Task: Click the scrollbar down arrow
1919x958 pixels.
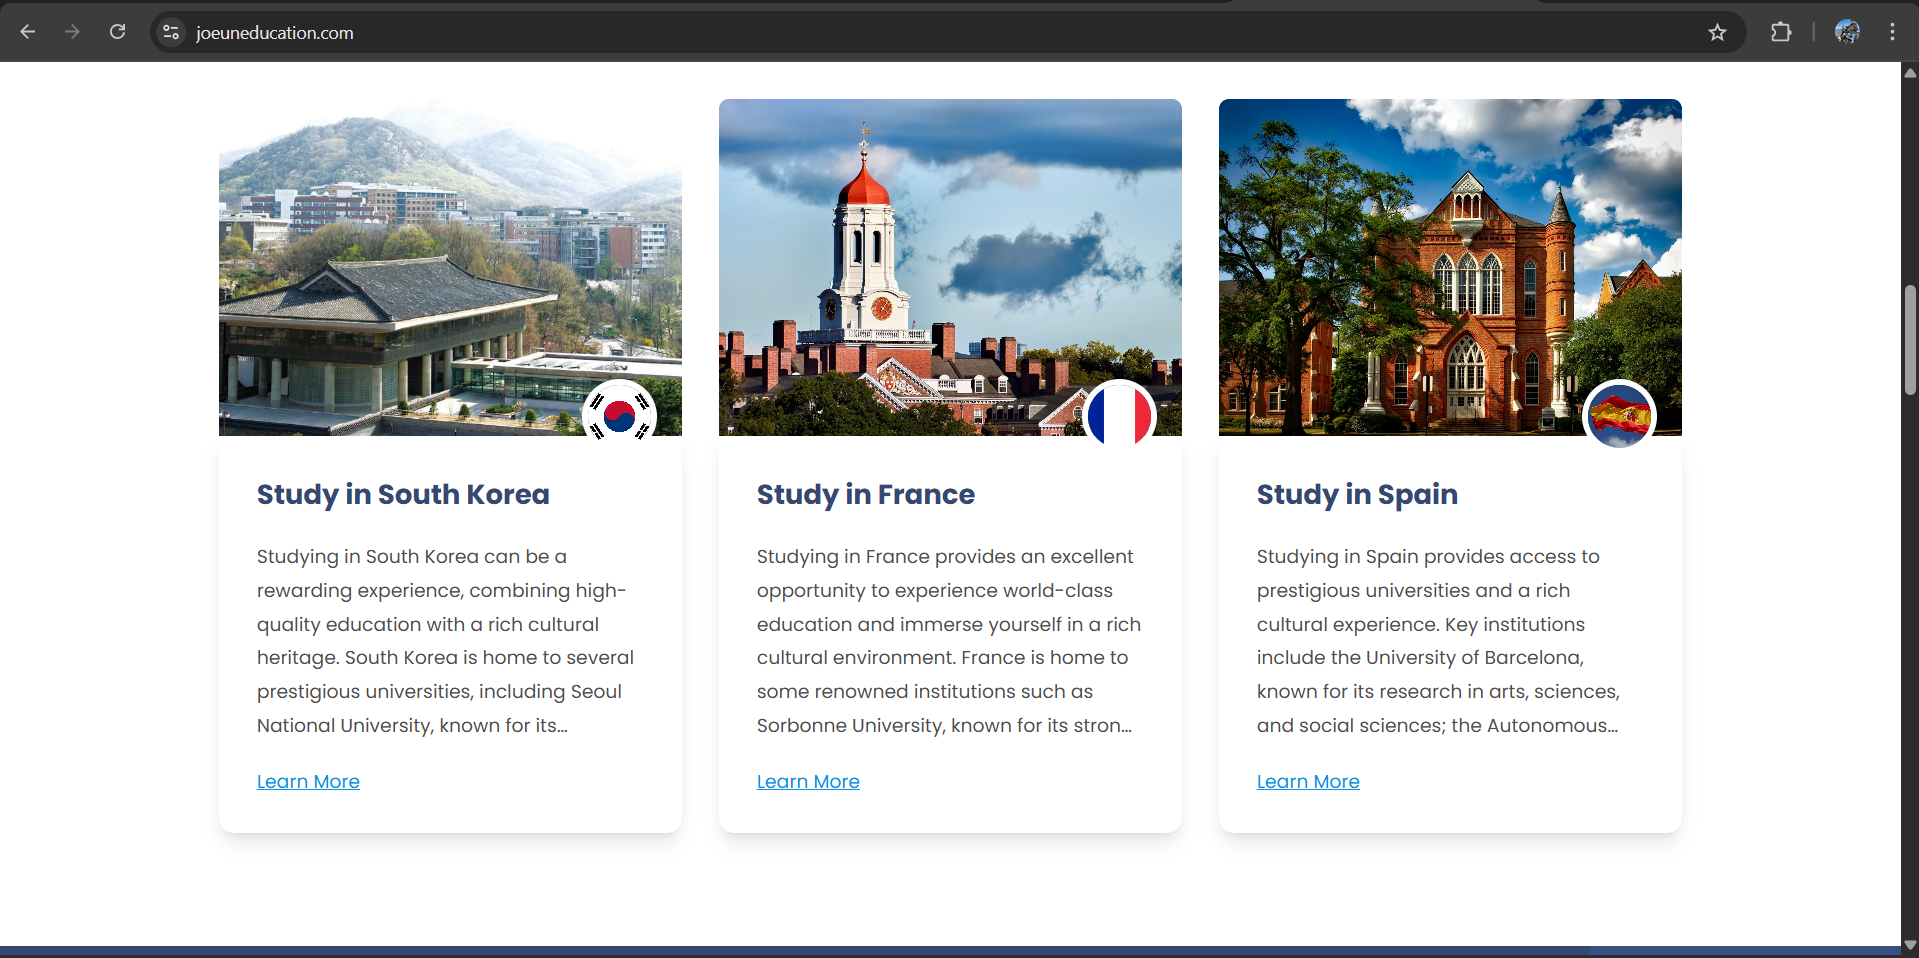Action: pyautogui.click(x=1910, y=945)
